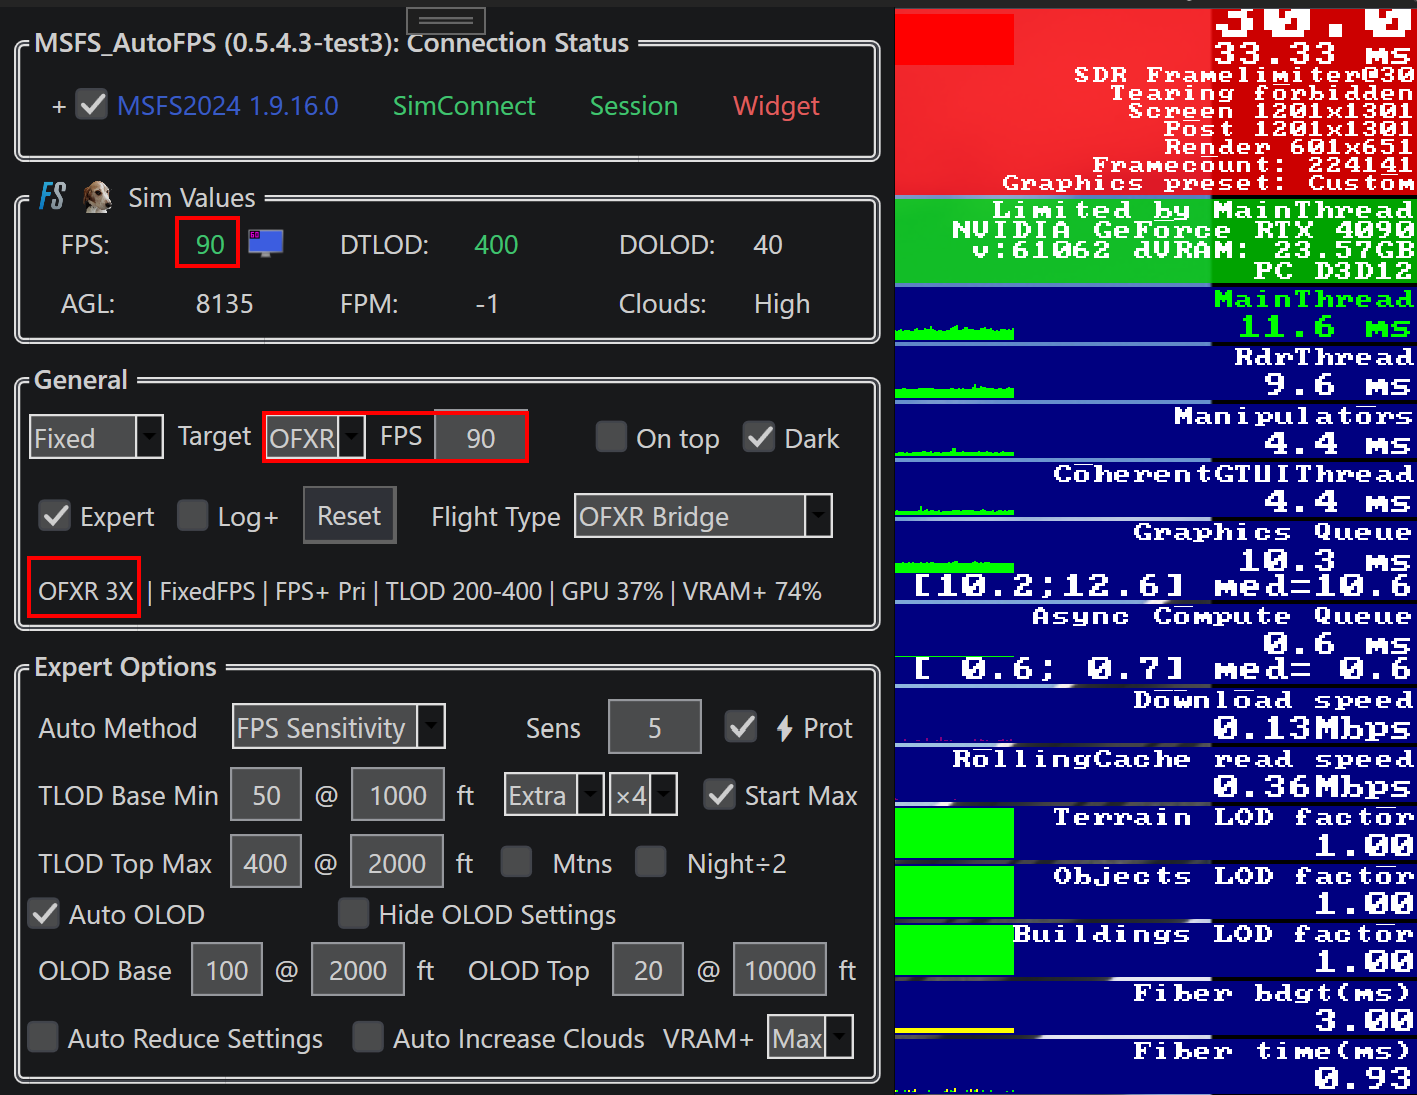Open the FPS Sensitivity Auto Method dropdown
Viewport: 1417px width, 1095px height.
(x=339, y=727)
